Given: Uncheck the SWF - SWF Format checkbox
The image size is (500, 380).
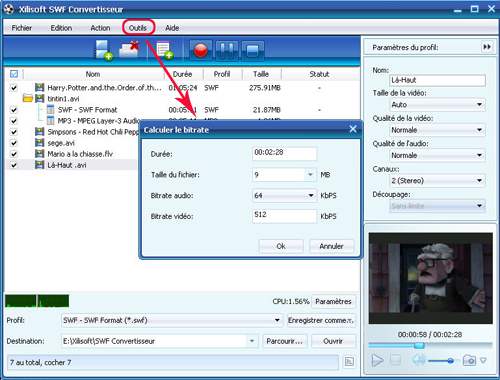Looking at the screenshot, I should click(14, 110).
